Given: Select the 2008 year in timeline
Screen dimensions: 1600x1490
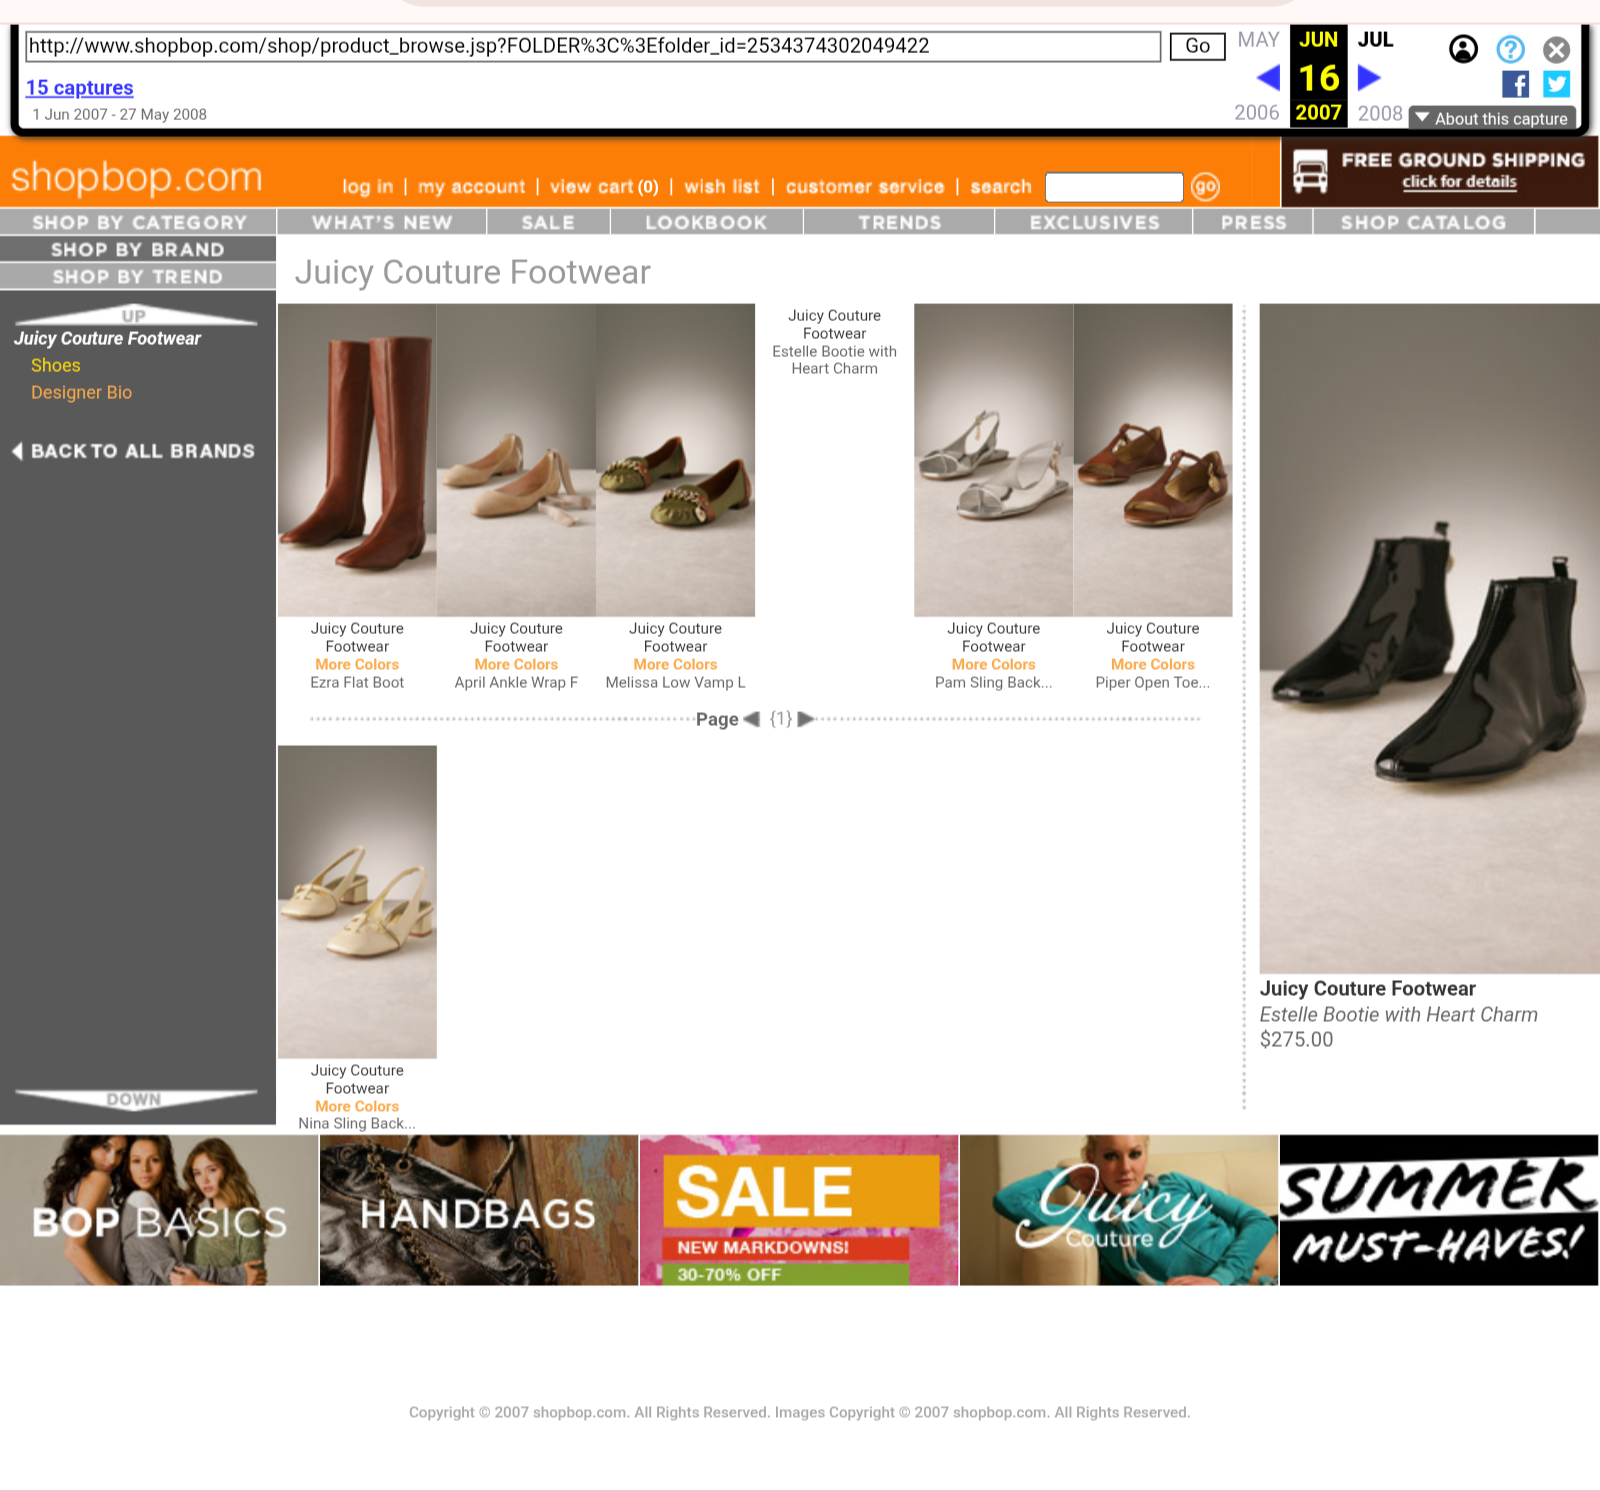Looking at the screenshot, I should pyautogui.click(x=1380, y=113).
